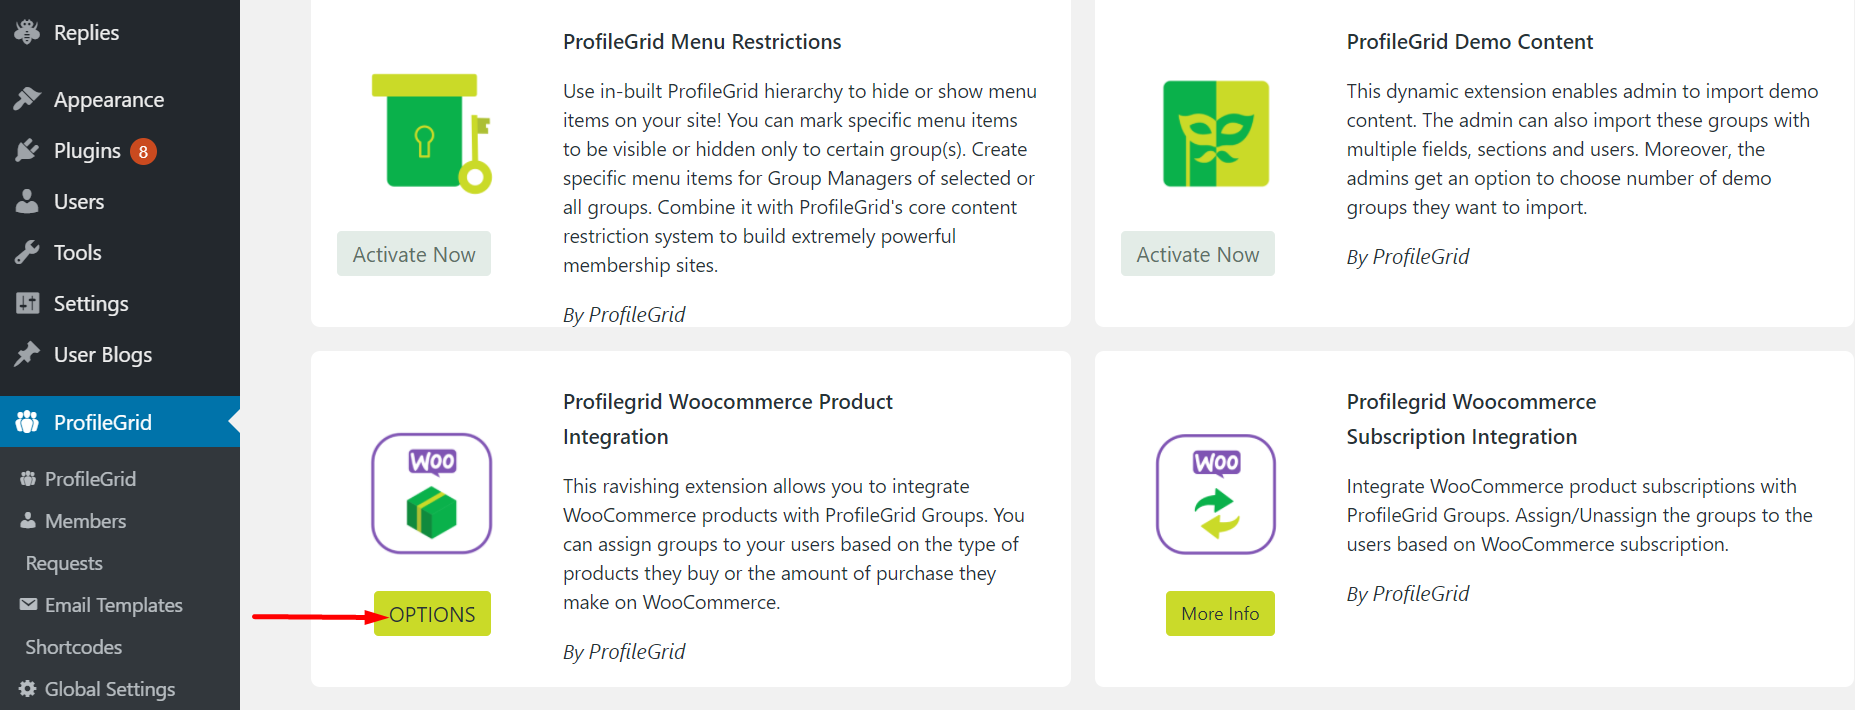Click the WooCommerce Subscription Integration sync icon

click(1215, 493)
